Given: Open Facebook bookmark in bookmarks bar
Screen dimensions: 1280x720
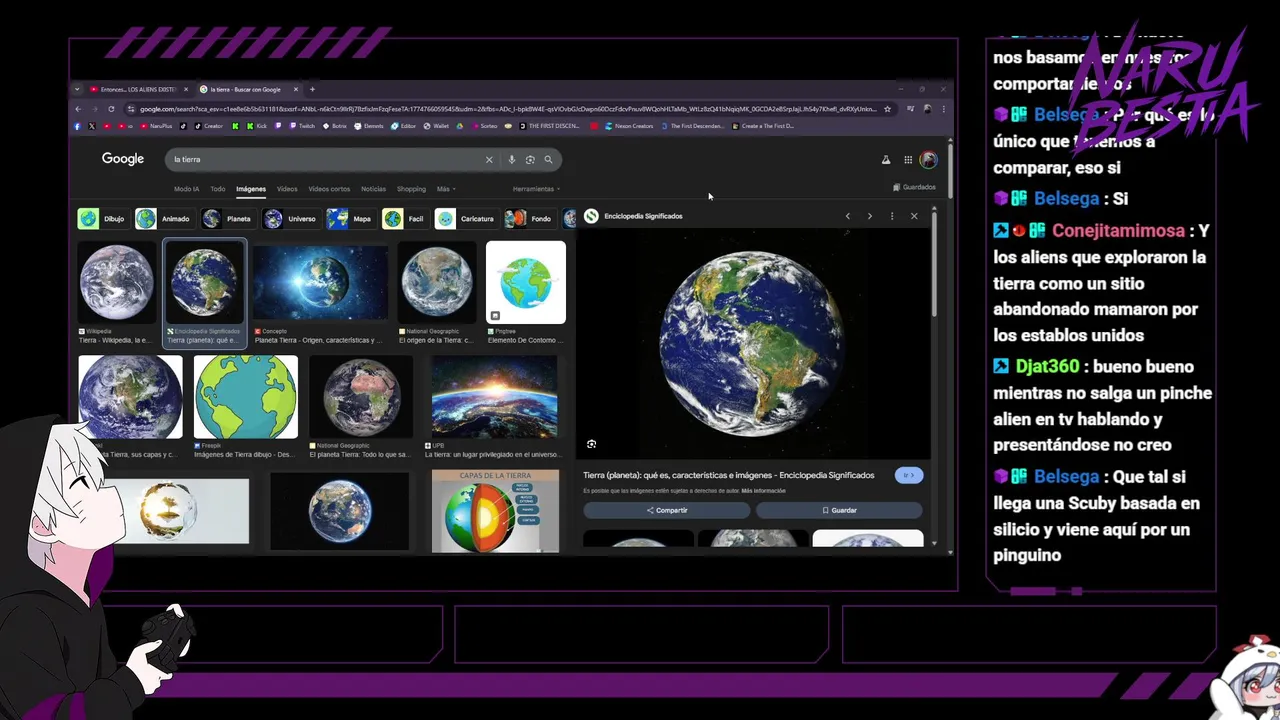Looking at the screenshot, I should click(x=77, y=126).
